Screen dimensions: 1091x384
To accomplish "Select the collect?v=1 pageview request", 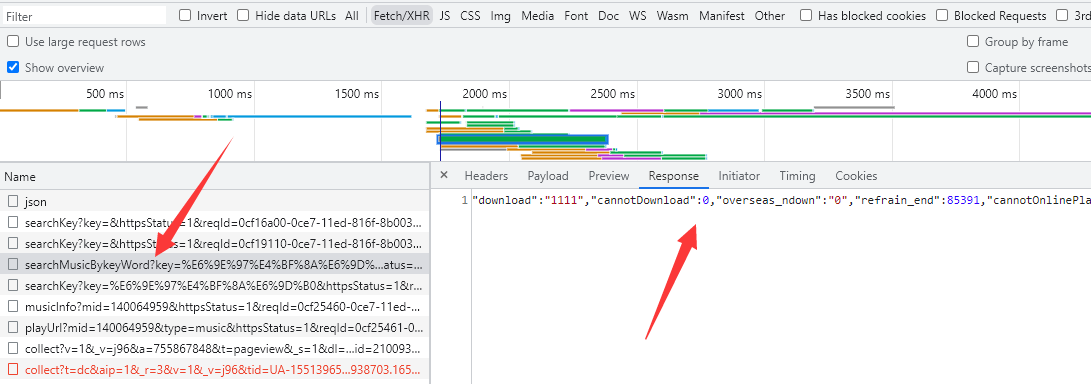I will (214, 348).
